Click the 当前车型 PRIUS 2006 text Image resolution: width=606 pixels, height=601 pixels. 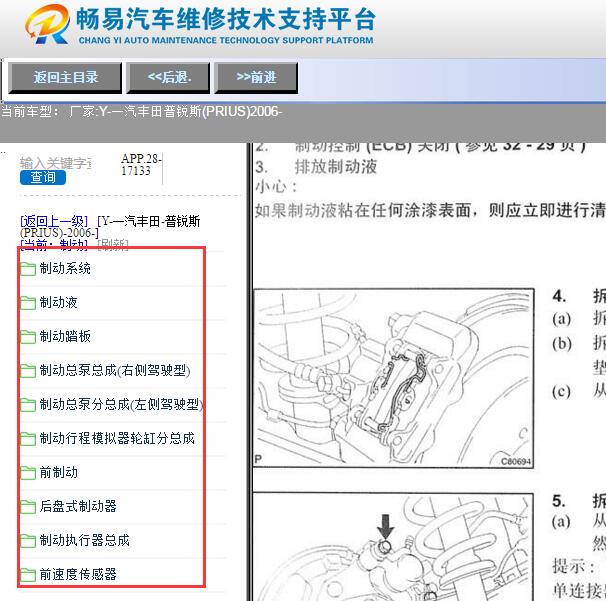(141, 111)
